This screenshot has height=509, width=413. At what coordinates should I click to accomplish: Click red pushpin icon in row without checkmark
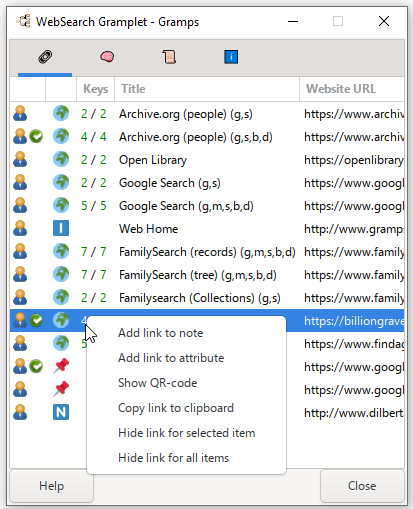coord(61,389)
